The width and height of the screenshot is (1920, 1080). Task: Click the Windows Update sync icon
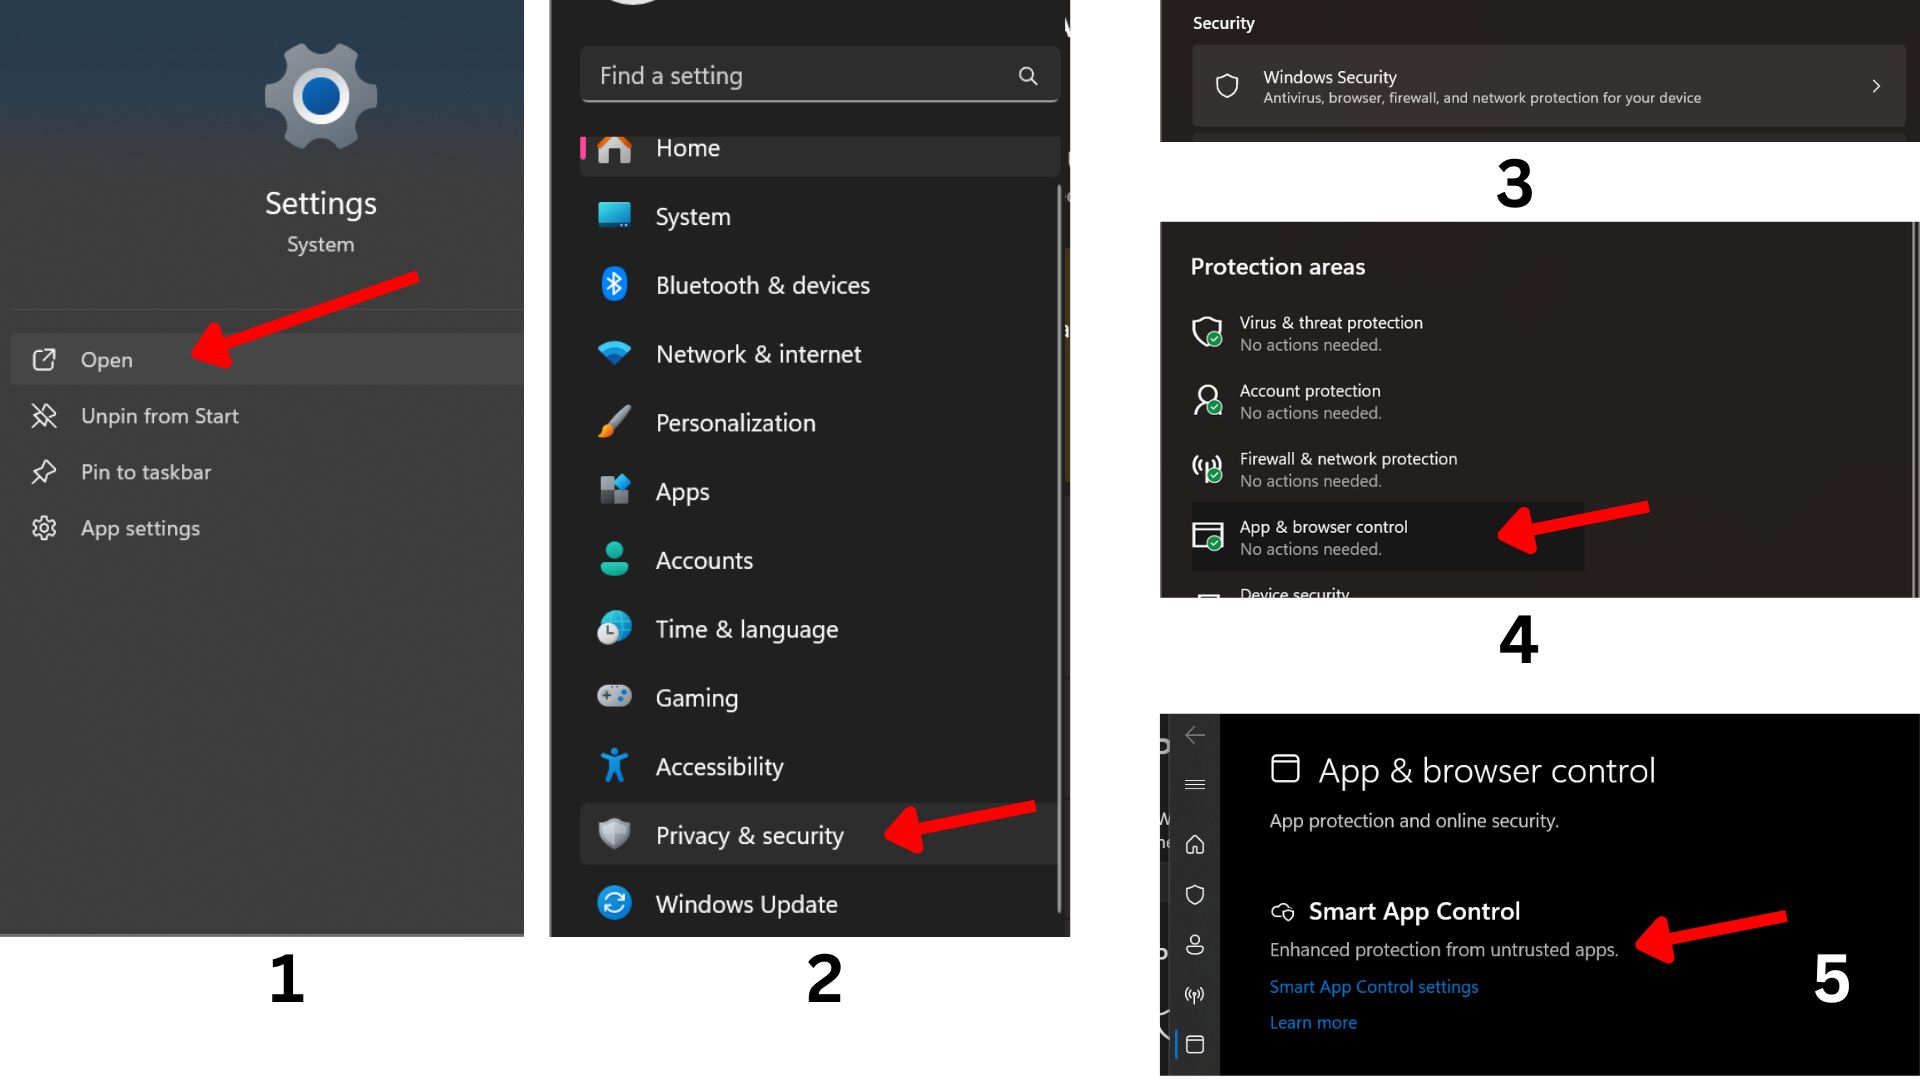614,903
